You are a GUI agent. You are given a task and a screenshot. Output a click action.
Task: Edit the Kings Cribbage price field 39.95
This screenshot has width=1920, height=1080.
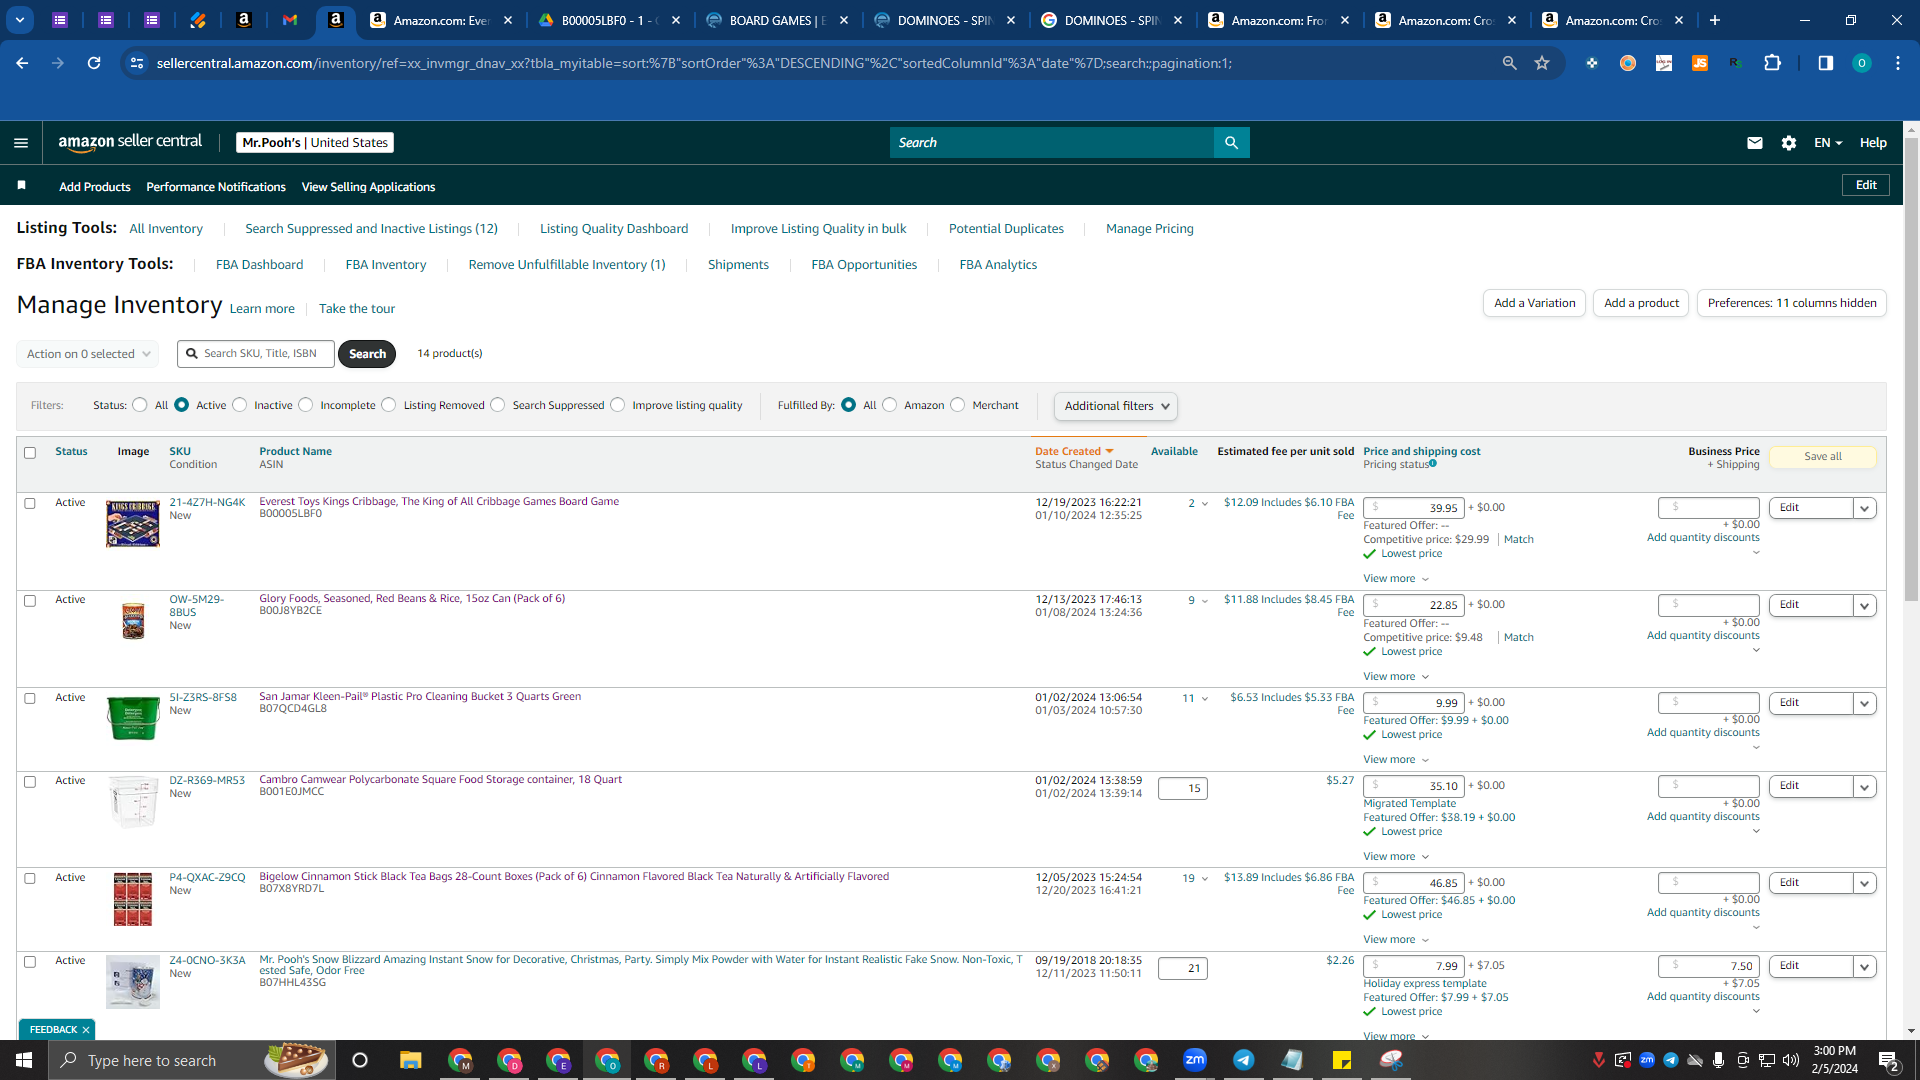coord(1414,508)
